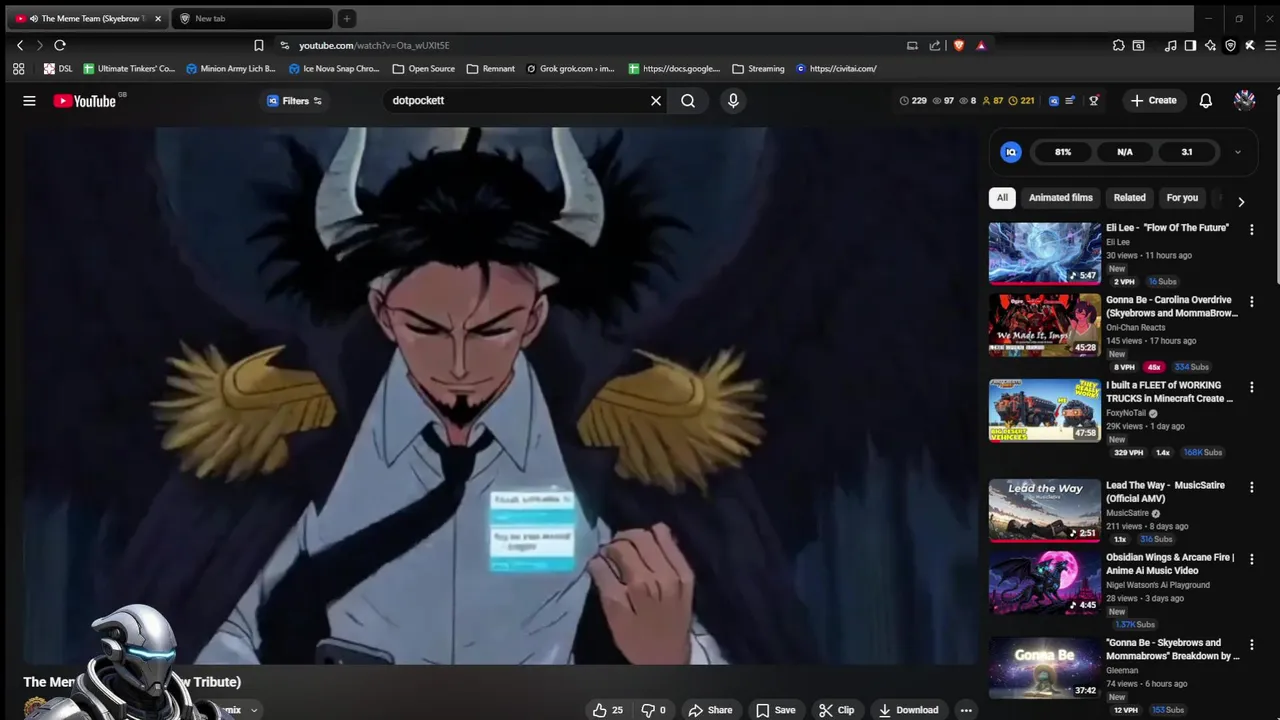Screen dimensions: 1280x720
Task: Go back with the browser back arrow
Action: tap(20, 45)
